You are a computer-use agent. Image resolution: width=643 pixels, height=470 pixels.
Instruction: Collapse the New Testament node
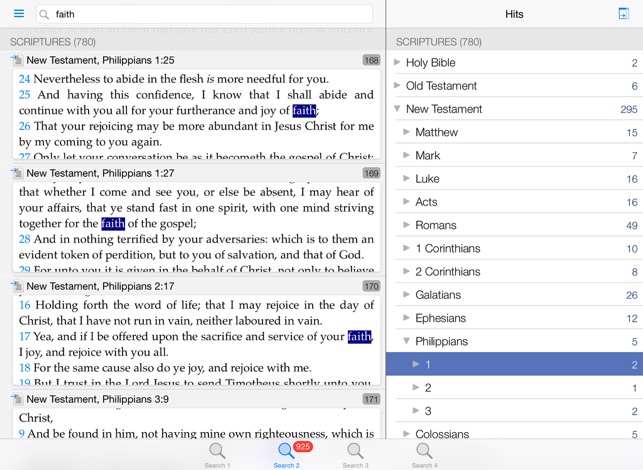point(397,109)
